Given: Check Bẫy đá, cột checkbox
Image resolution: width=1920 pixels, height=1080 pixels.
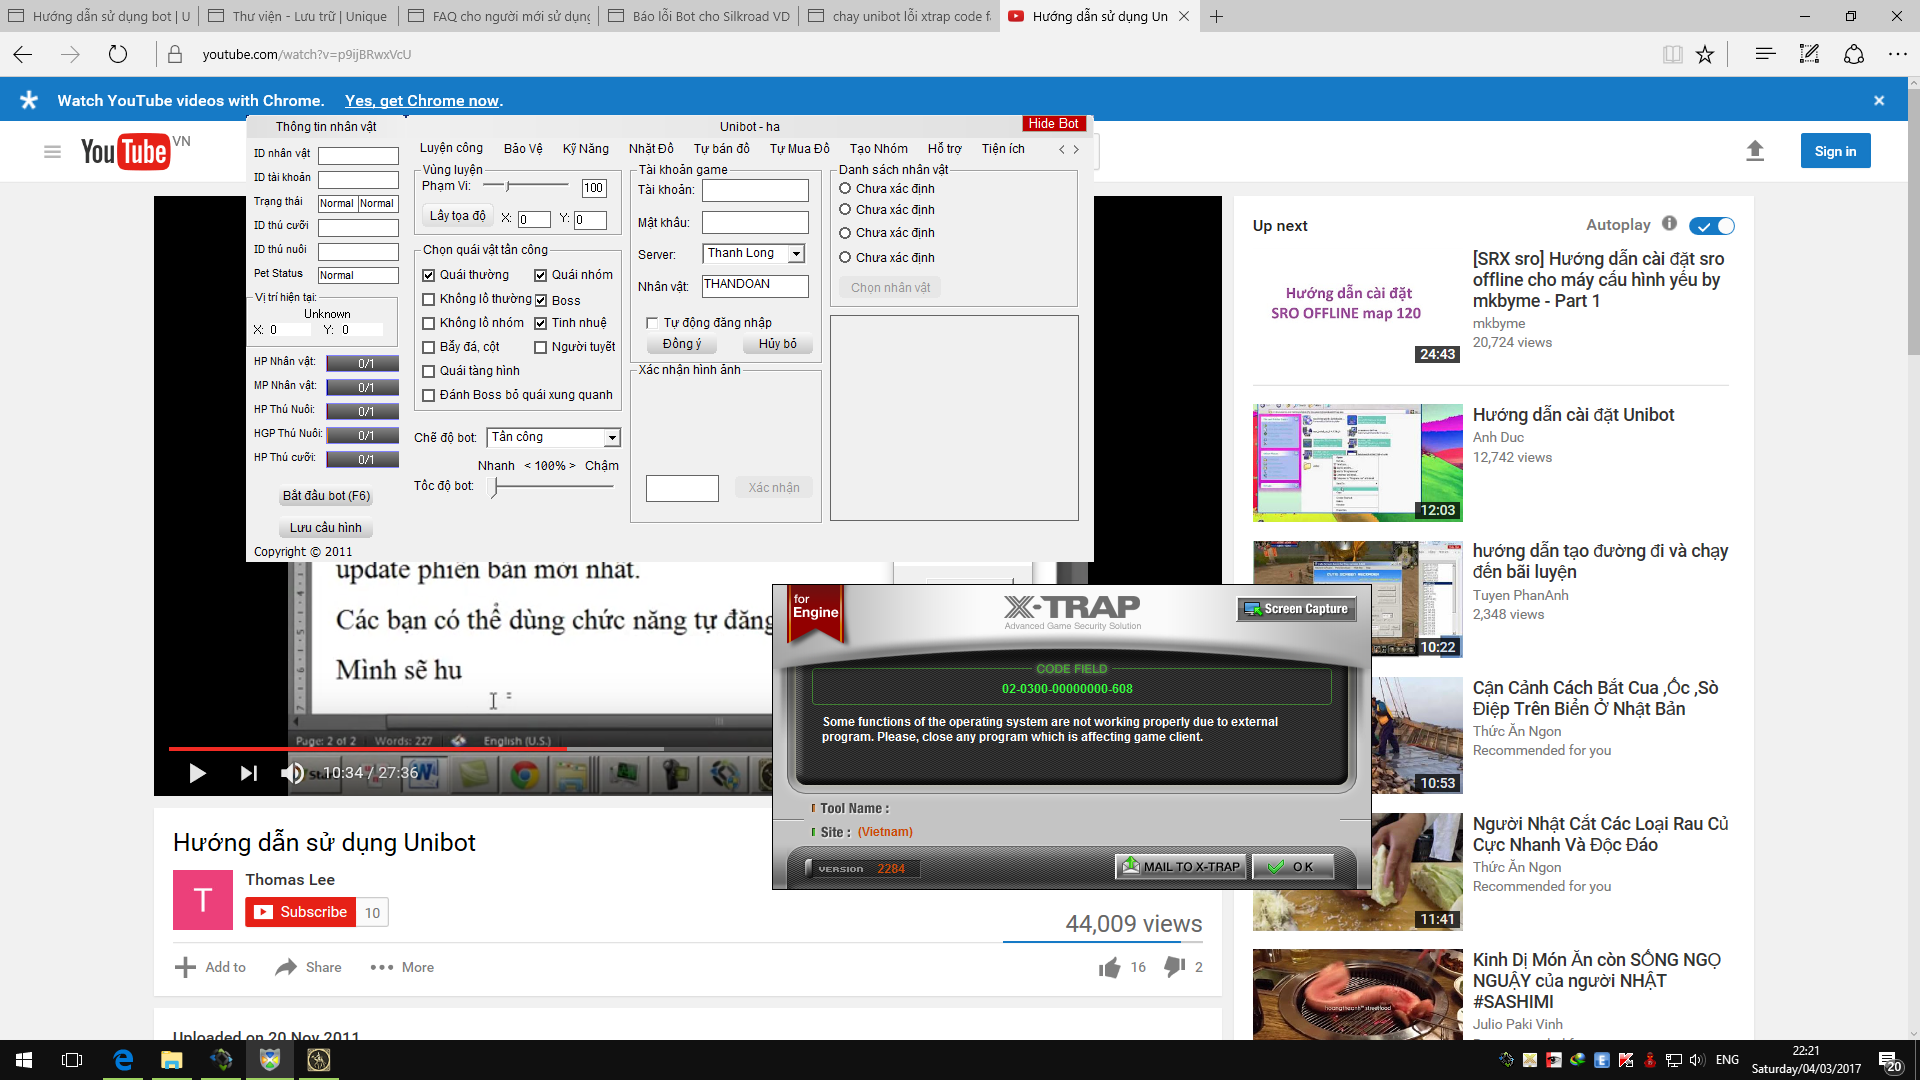Looking at the screenshot, I should tap(429, 347).
